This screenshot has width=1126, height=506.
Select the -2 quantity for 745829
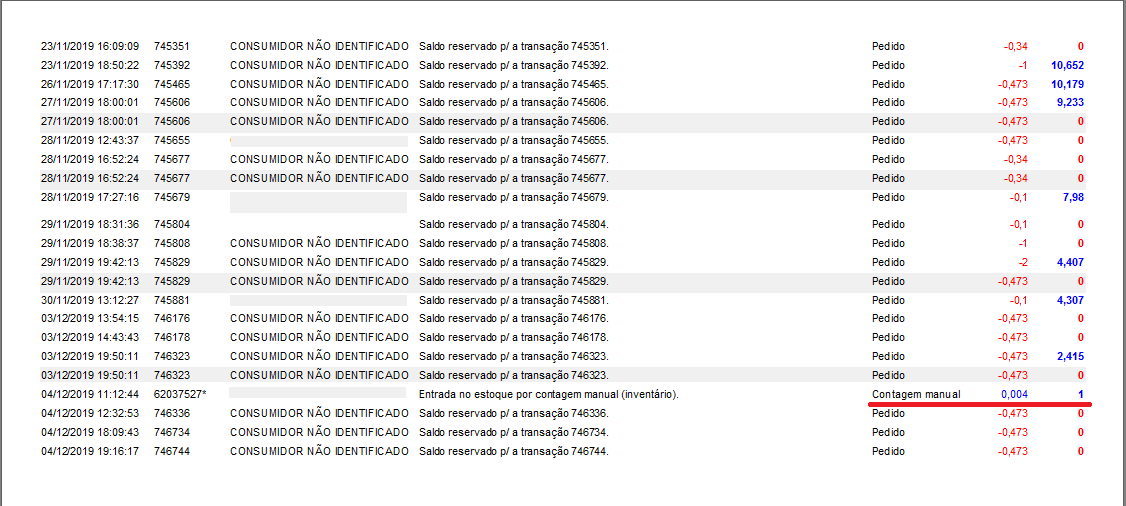click(x=1023, y=262)
